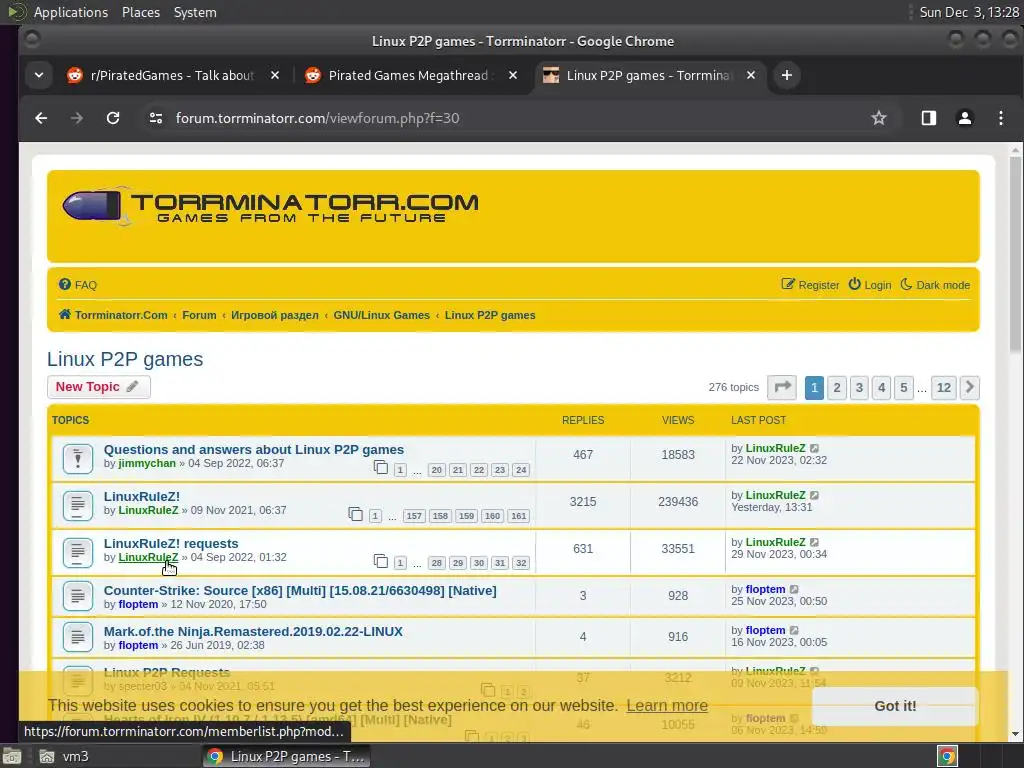The image size is (1024, 768).
Task: Go to page 157 of LinuxRuleZ! topic
Action: tap(414, 516)
